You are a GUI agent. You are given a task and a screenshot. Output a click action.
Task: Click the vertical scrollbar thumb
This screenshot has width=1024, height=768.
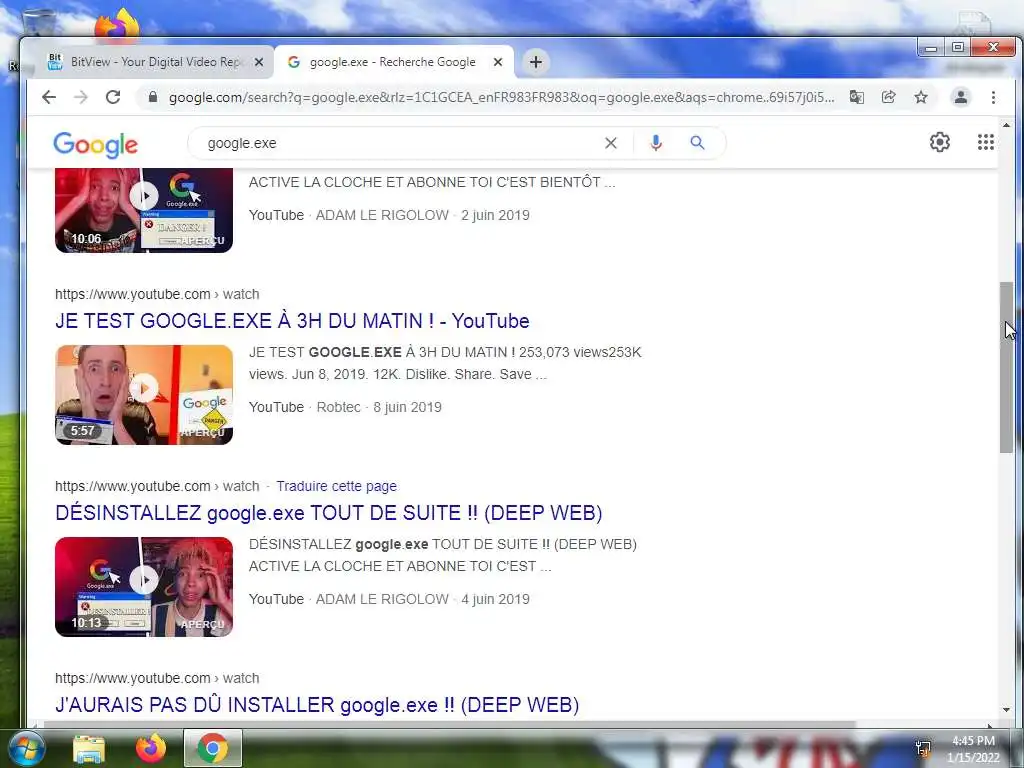coord(1006,367)
